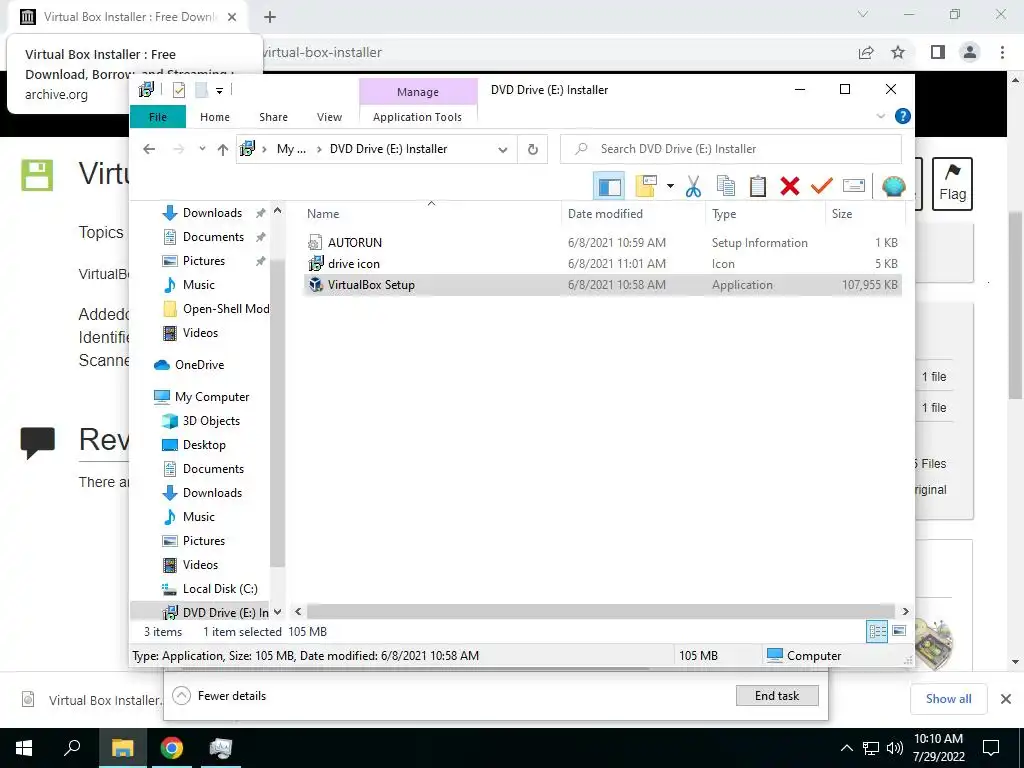
Task: Open Customize Quick Access Toolbar dropdown
Action: click(220, 91)
